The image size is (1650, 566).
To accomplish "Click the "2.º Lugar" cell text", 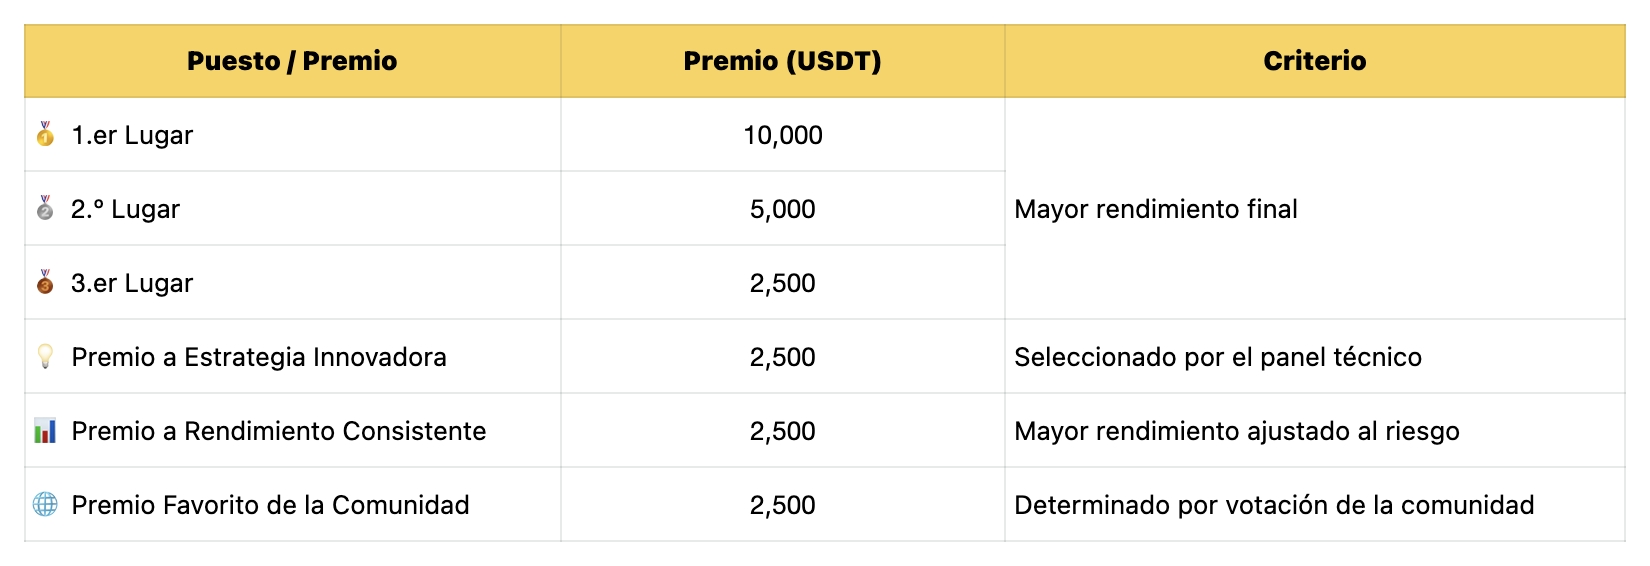I will [125, 209].
